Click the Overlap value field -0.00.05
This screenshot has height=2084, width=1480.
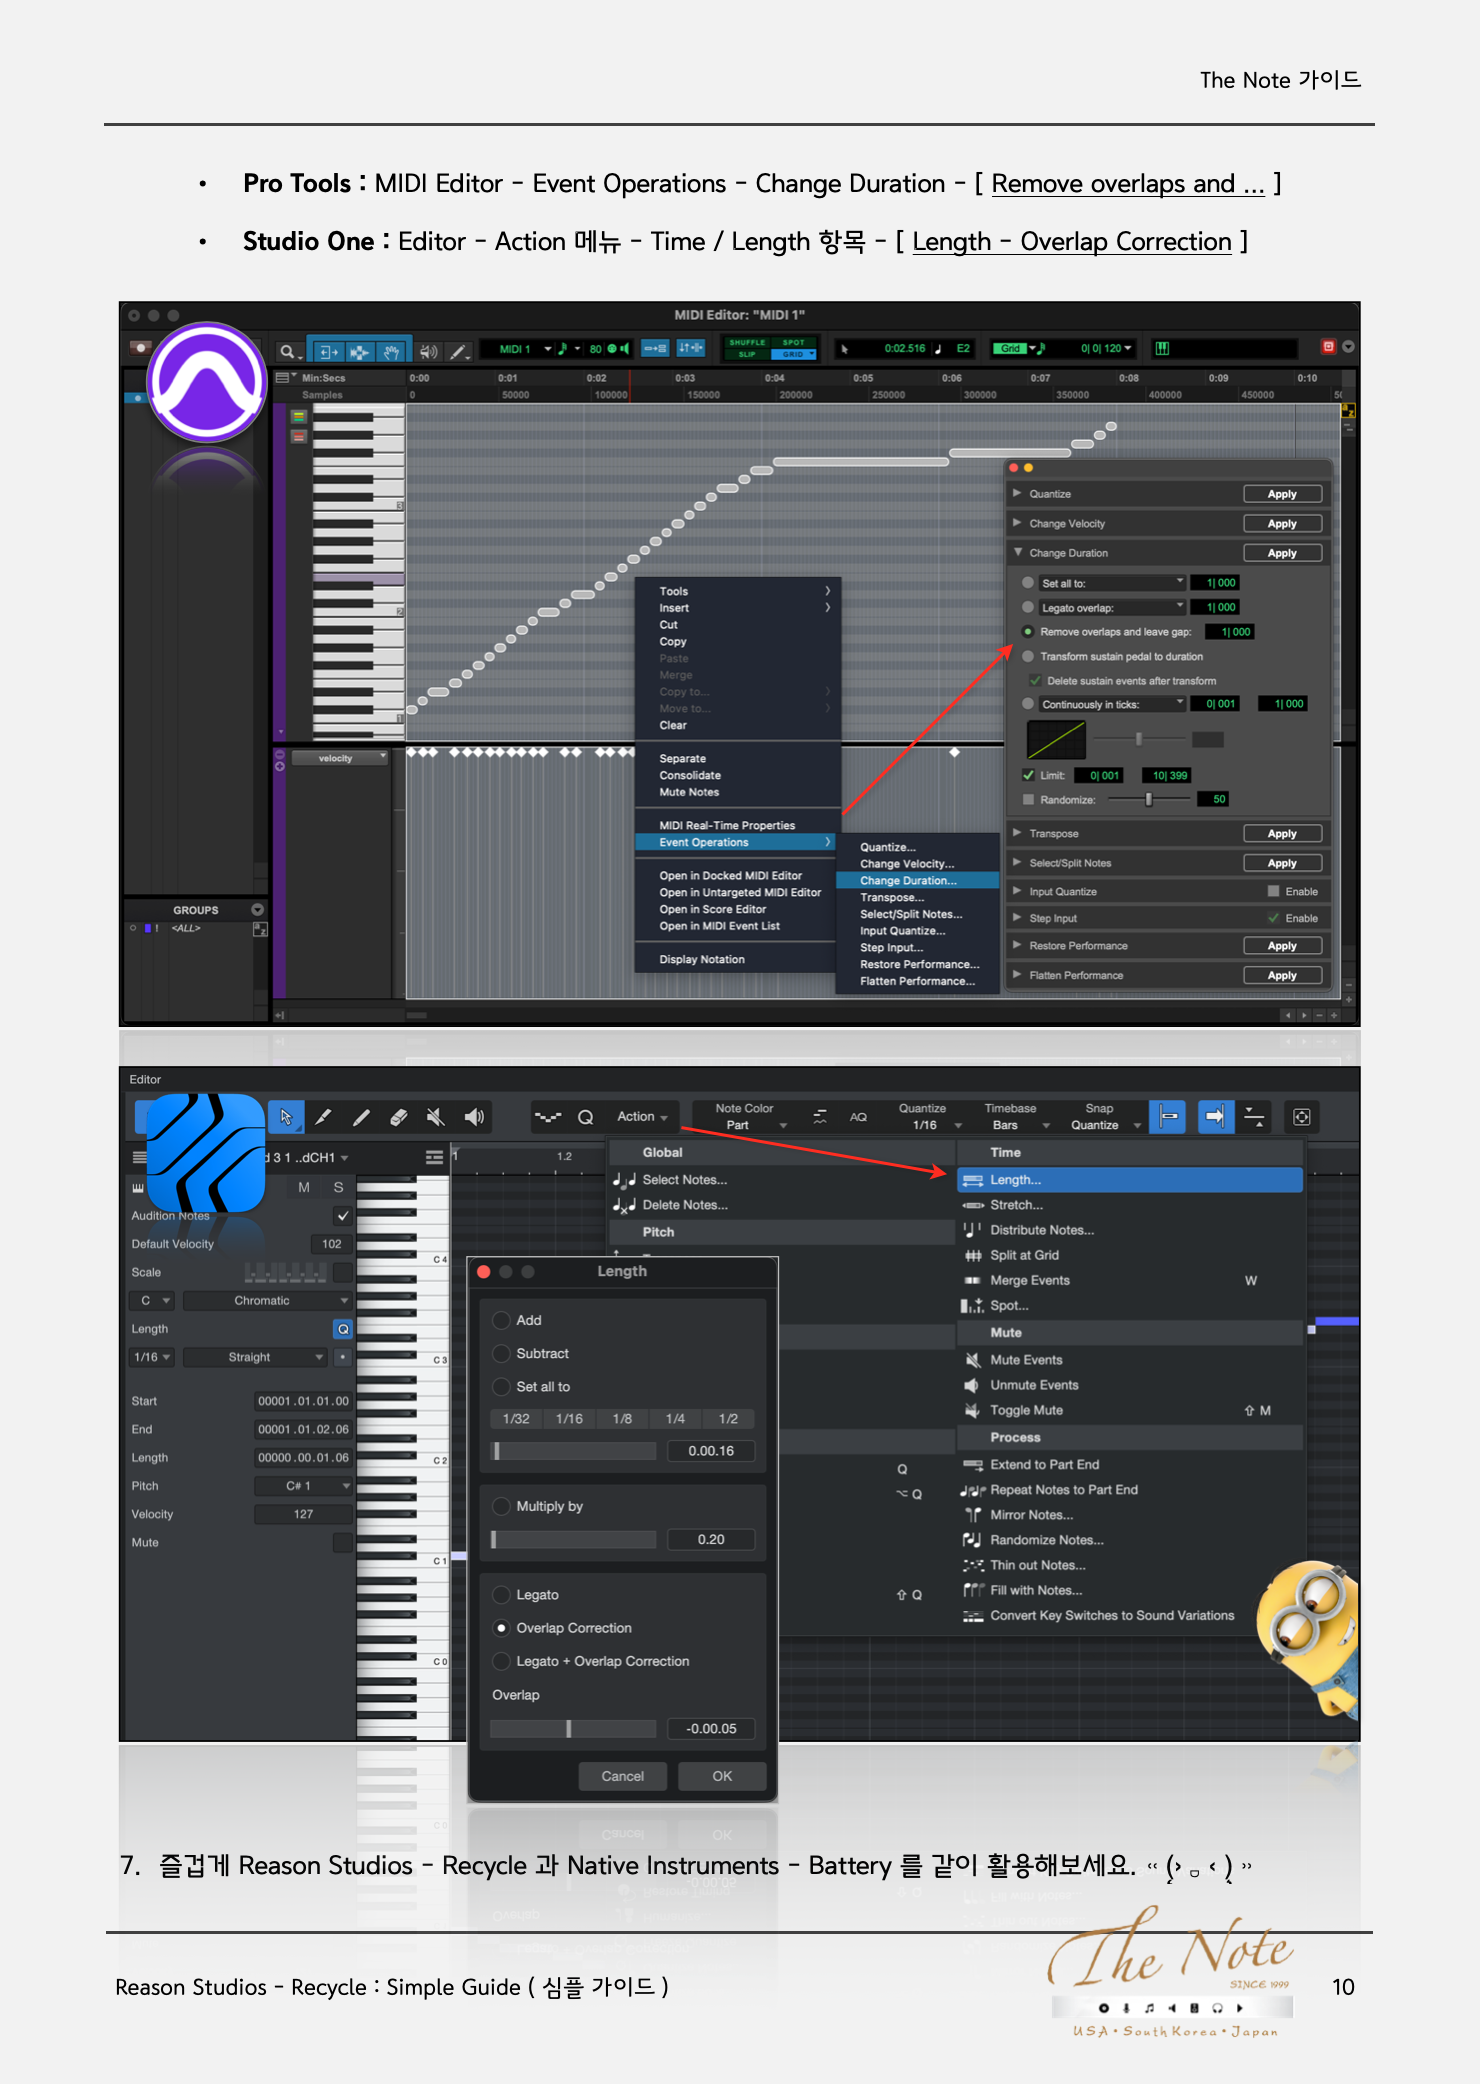tap(711, 1729)
